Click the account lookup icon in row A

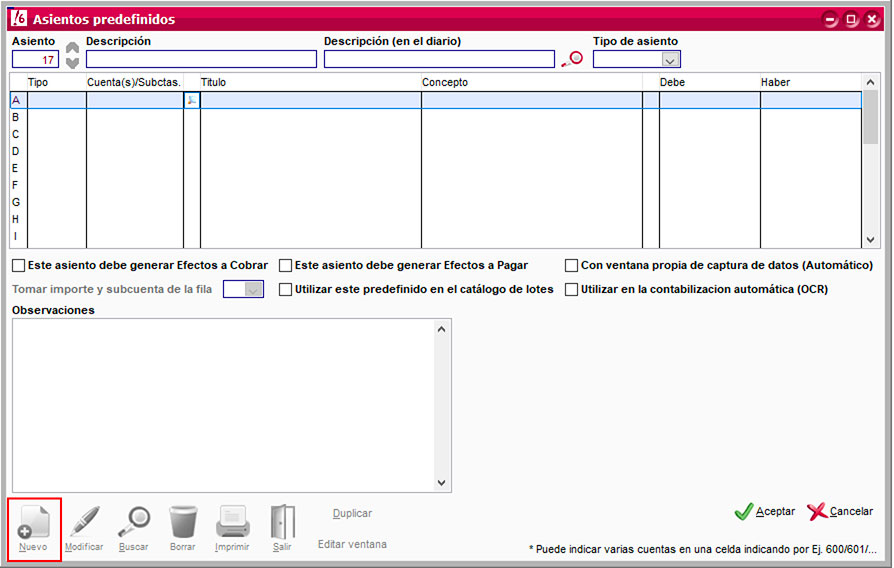pyautogui.click(x=192, y=100)
